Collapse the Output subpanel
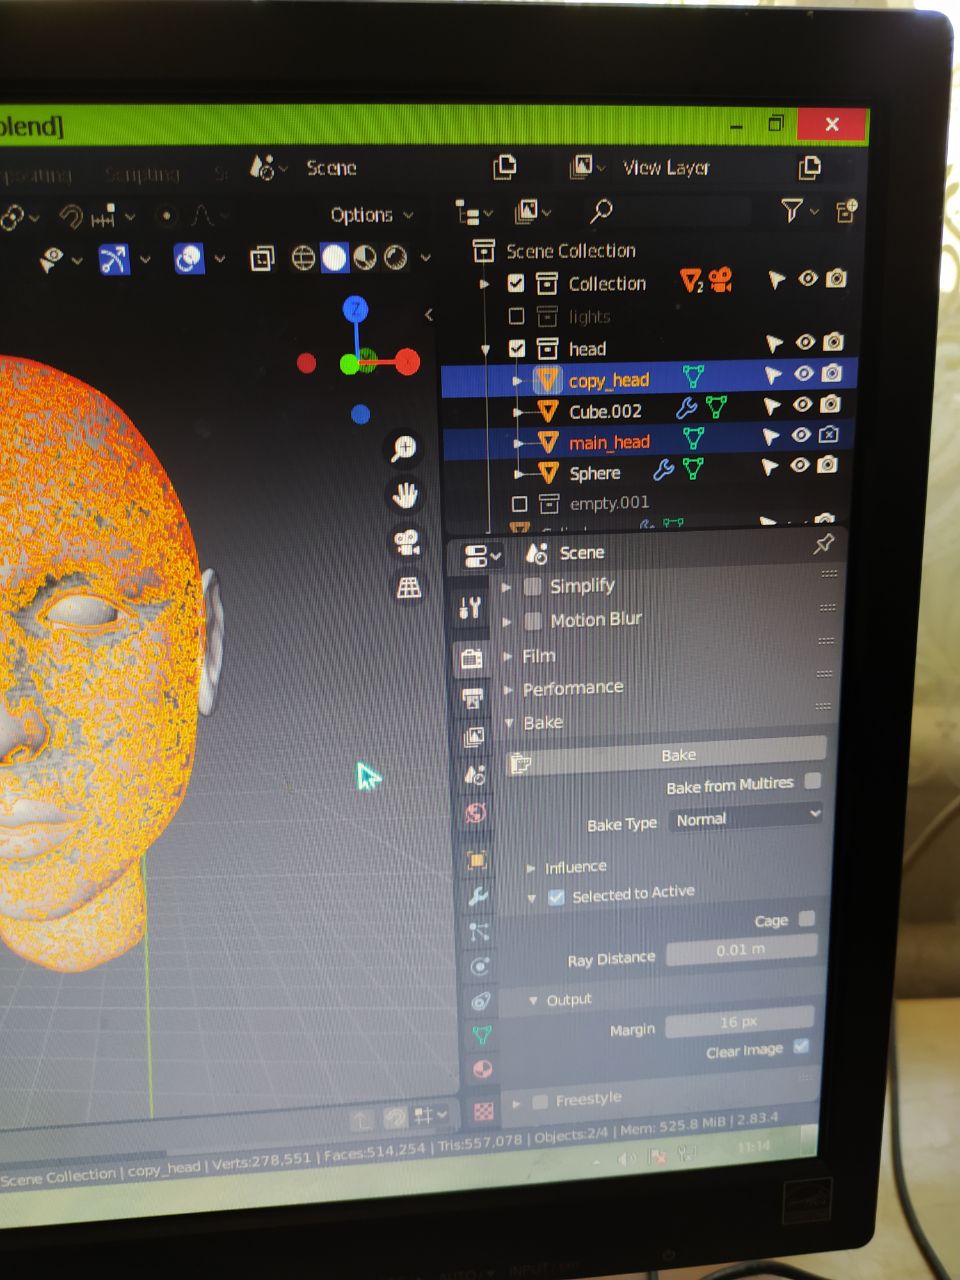 533,1000
